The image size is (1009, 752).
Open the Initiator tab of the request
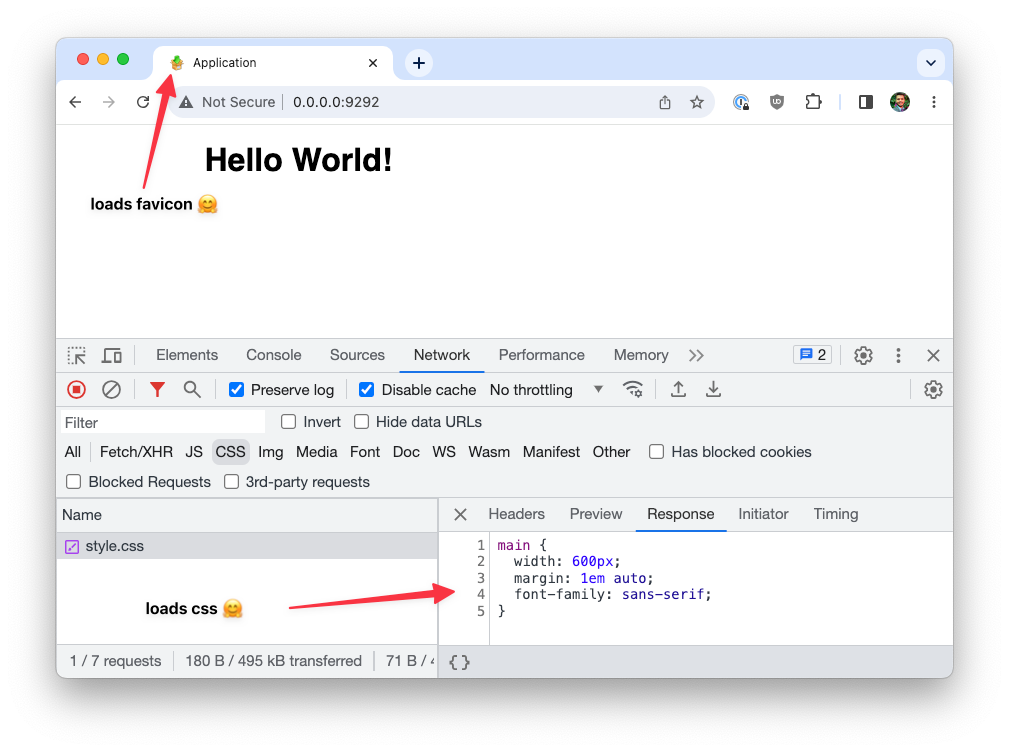click(763, 514)
